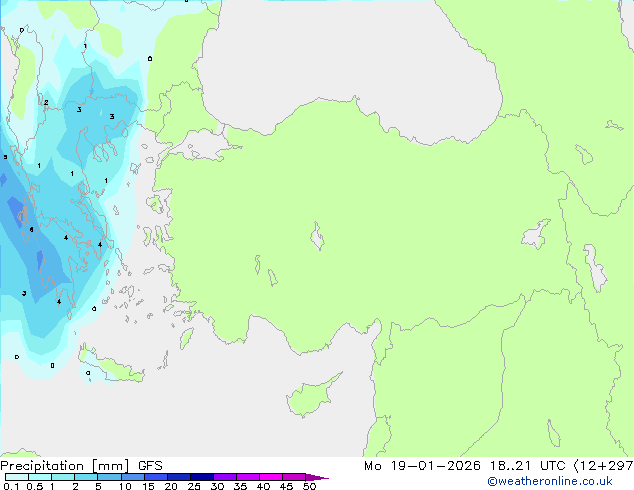Select legend swatch between 2 and 5
Viewport: 634px width, 490px height.
click(x=86, y=477)
